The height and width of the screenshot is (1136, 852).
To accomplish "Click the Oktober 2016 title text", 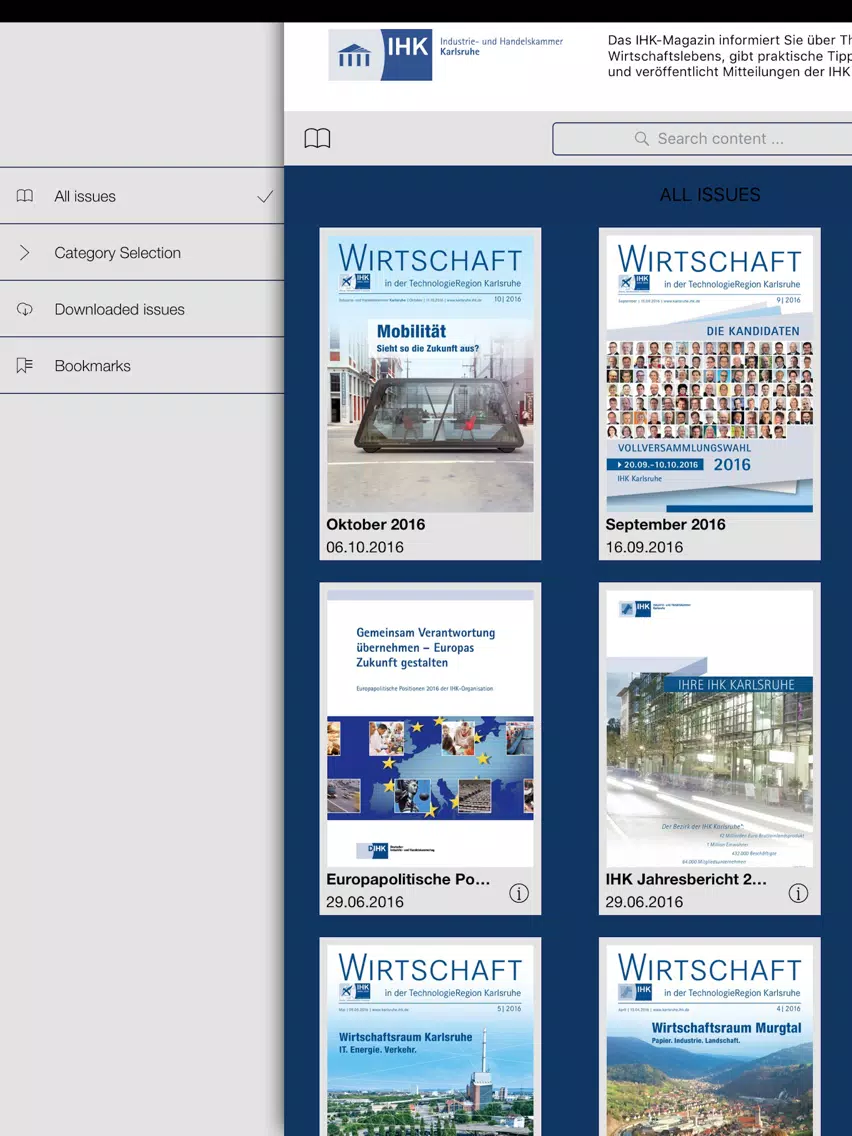I will point(375,525).
